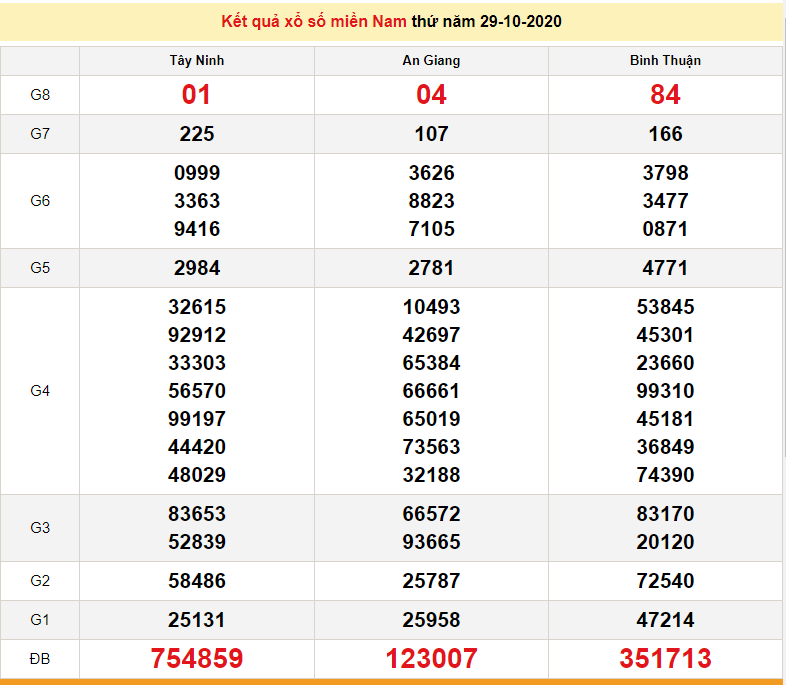Select the G3 number 93665

[431, 542]
